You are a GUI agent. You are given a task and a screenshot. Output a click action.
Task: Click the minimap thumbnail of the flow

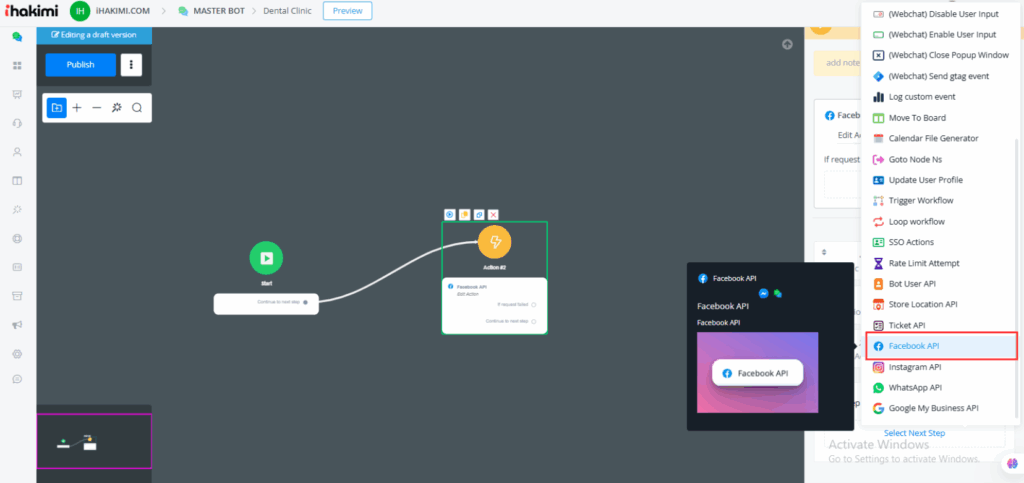click(x=94, y=441)
